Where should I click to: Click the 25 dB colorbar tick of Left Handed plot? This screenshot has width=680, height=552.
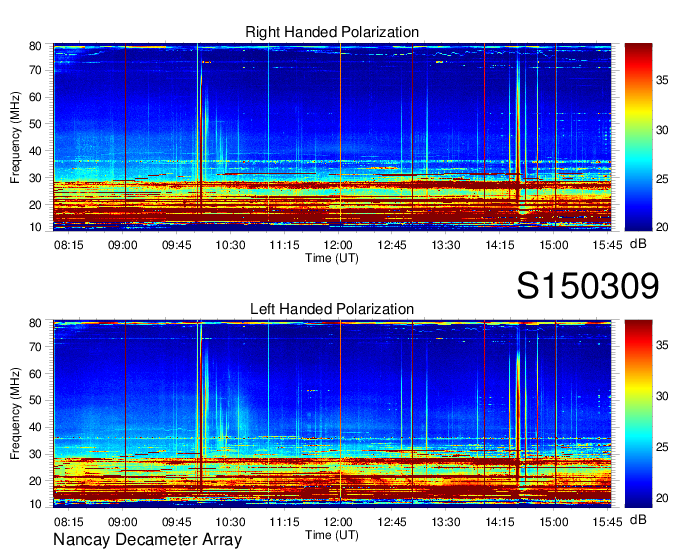662,447
